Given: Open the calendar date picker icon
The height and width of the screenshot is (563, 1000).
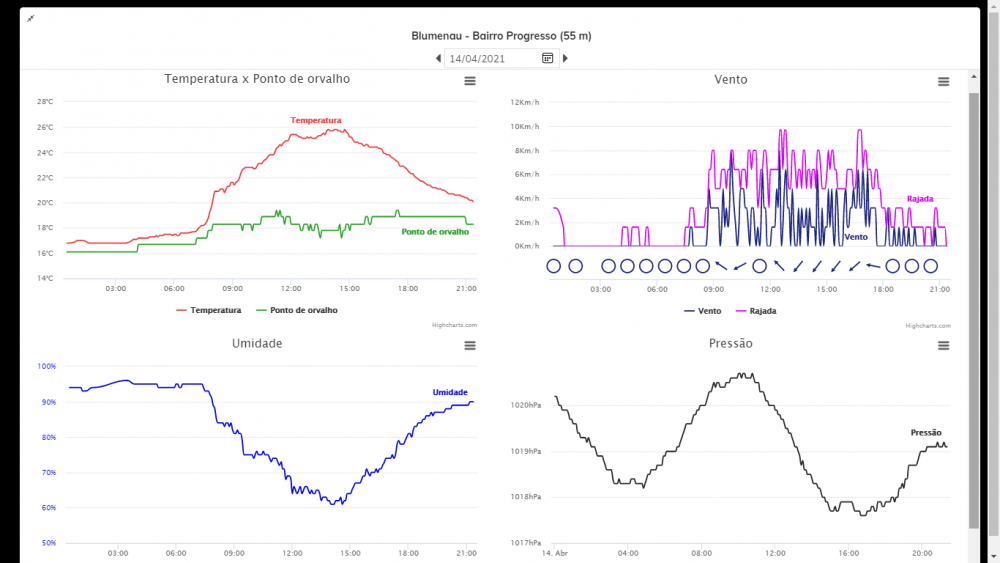Looking at the screenshot, I should (x=548, y=58).
